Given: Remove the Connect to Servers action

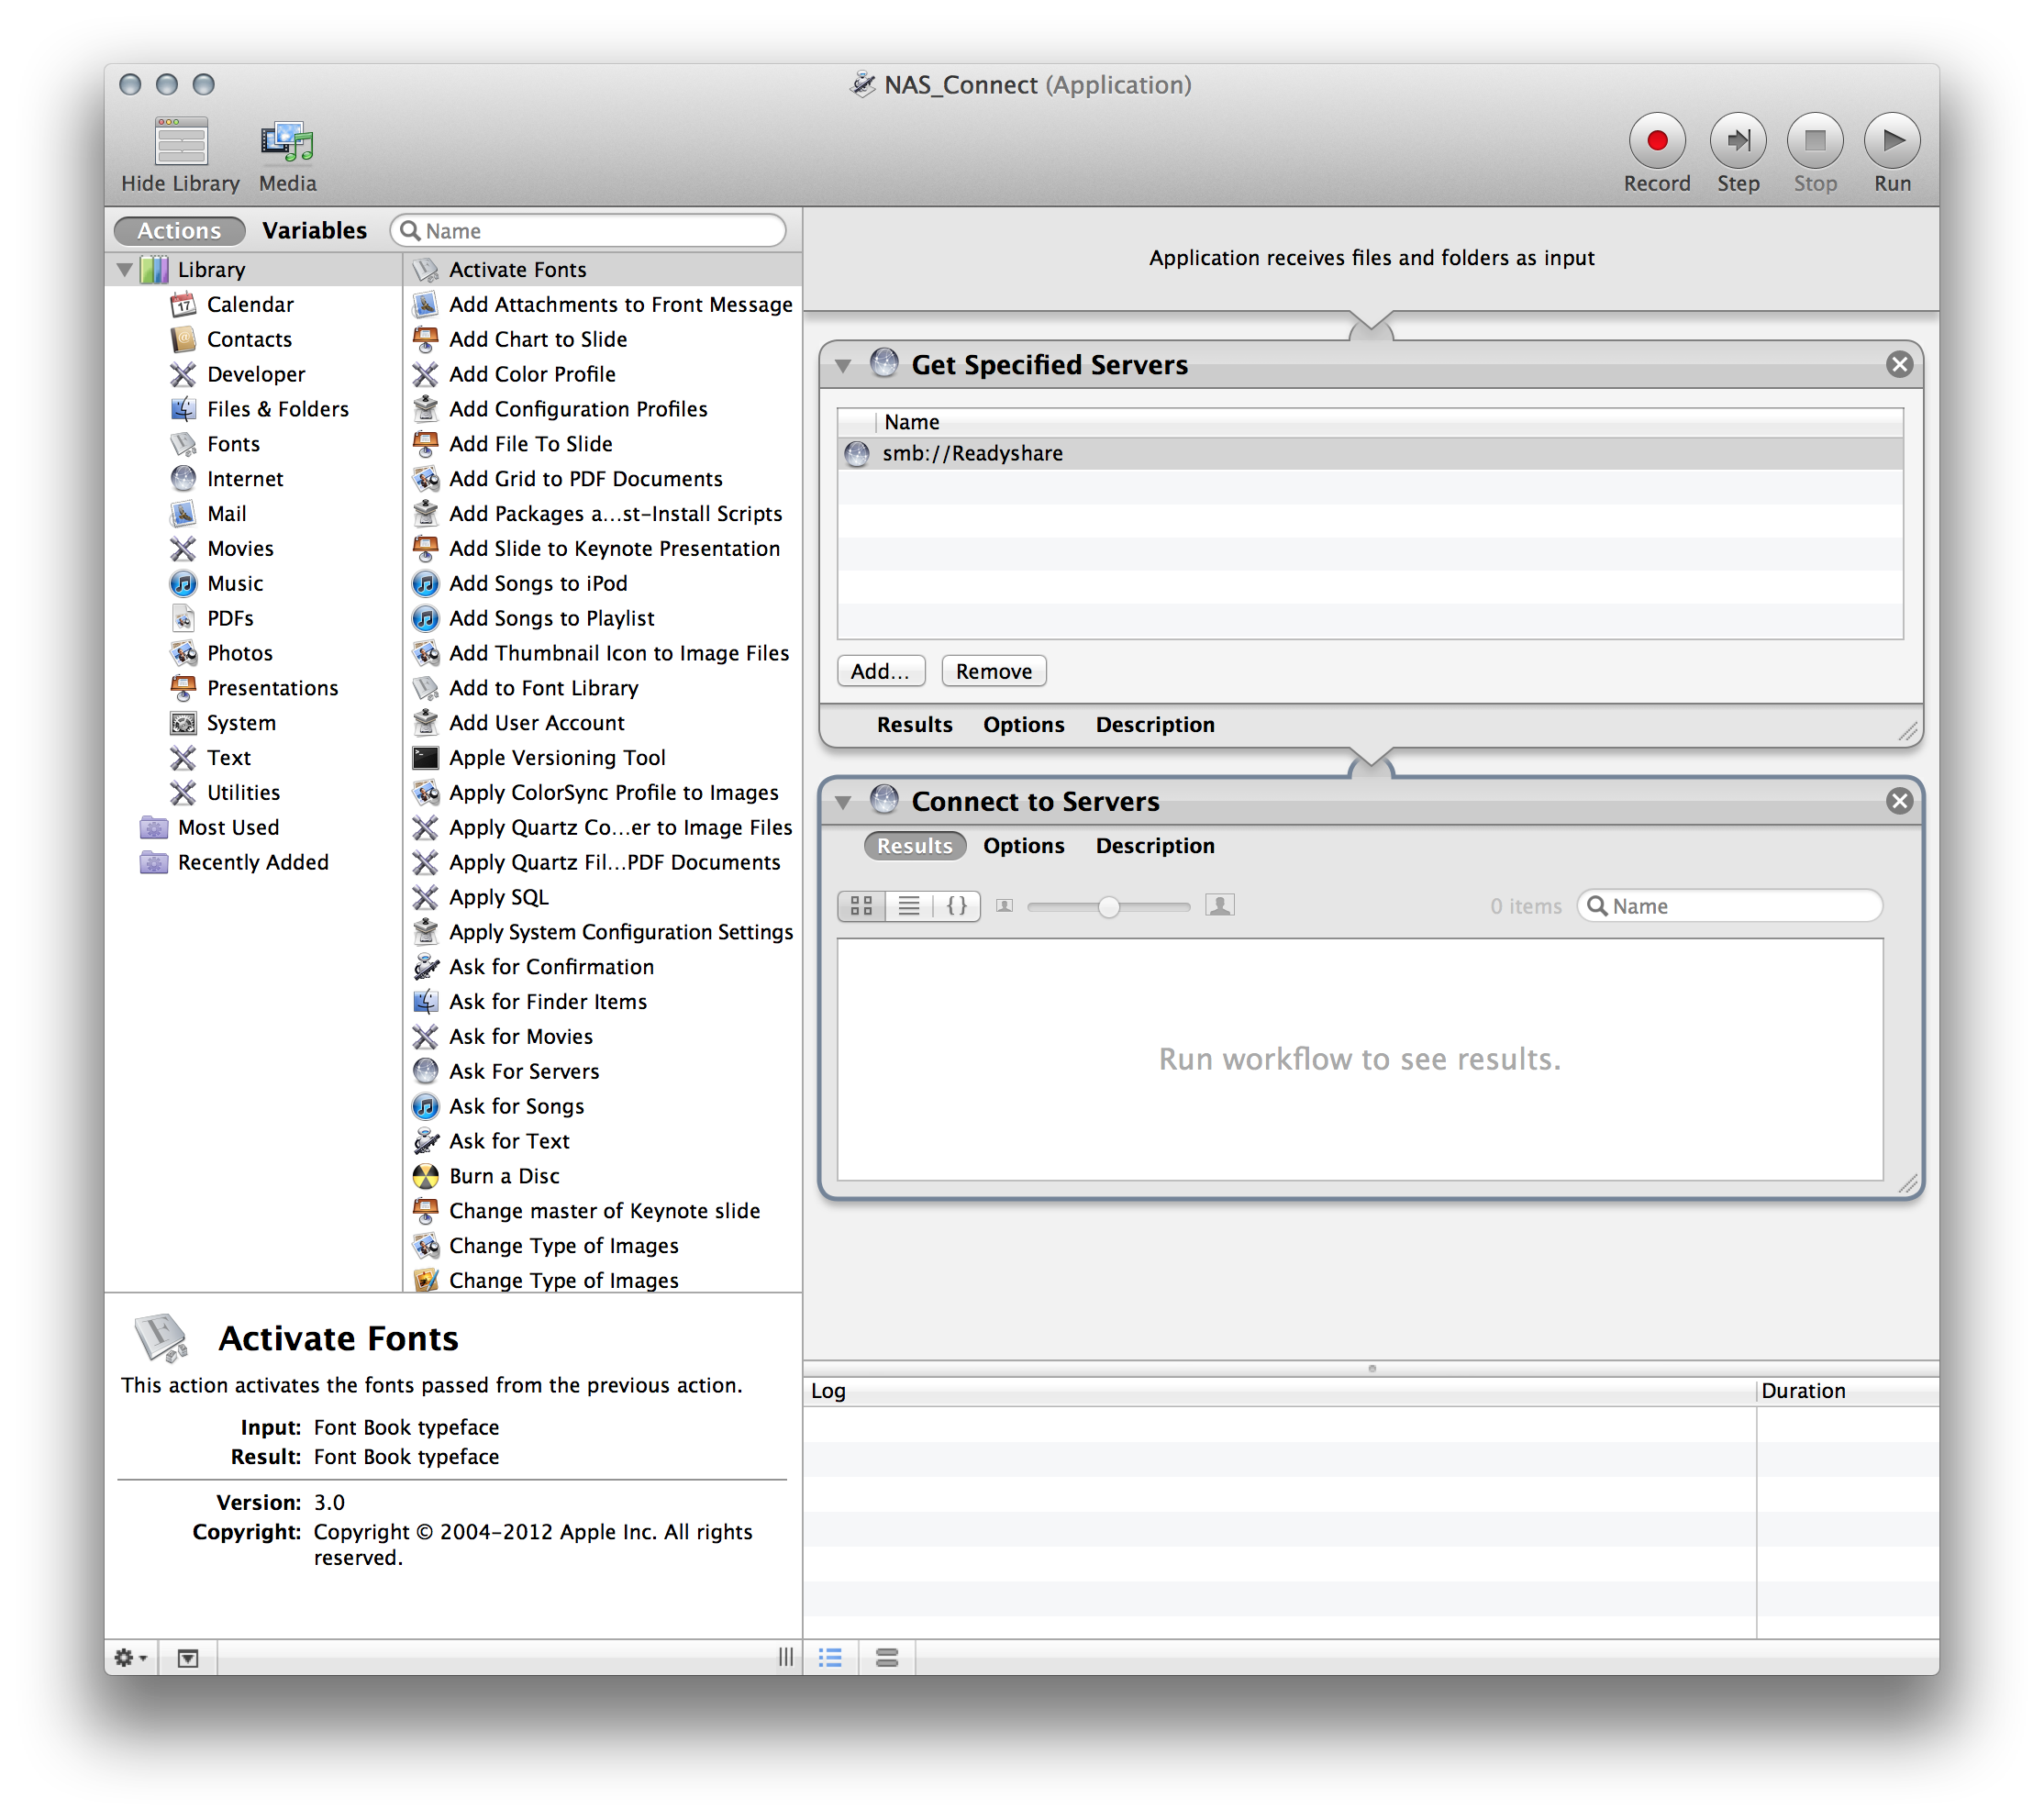Looking at the screenshot, I should tap(1899, 800).
